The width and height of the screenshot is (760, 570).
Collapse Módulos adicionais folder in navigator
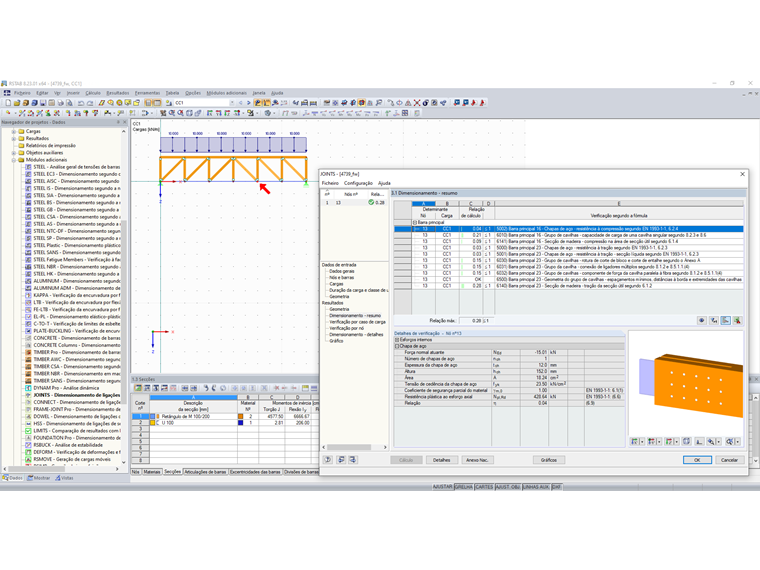pos(14,160)
